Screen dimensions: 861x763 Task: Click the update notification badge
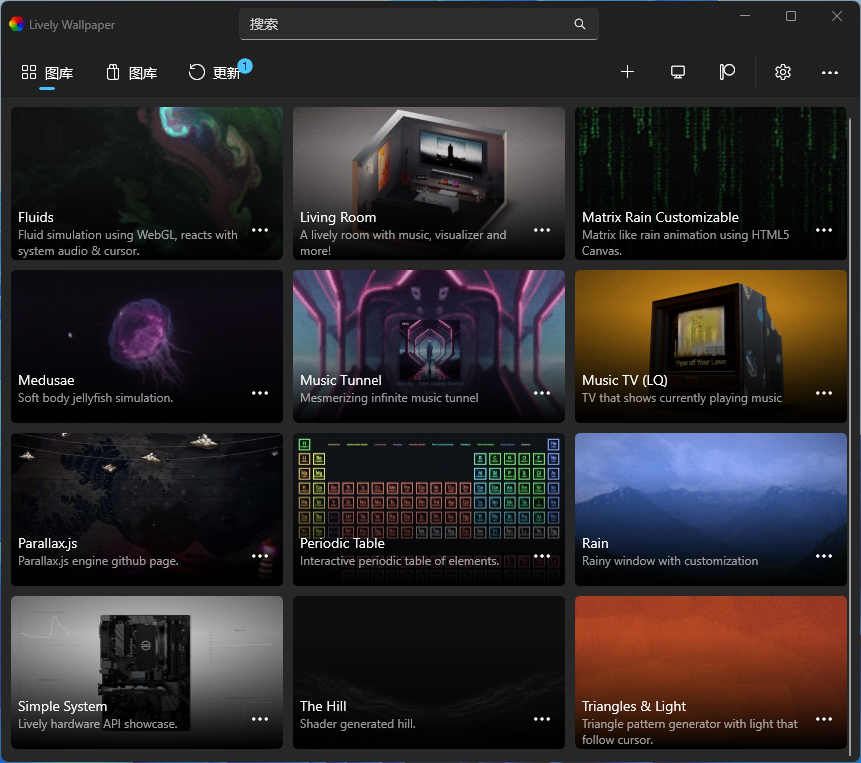click(x=245, y=66)
